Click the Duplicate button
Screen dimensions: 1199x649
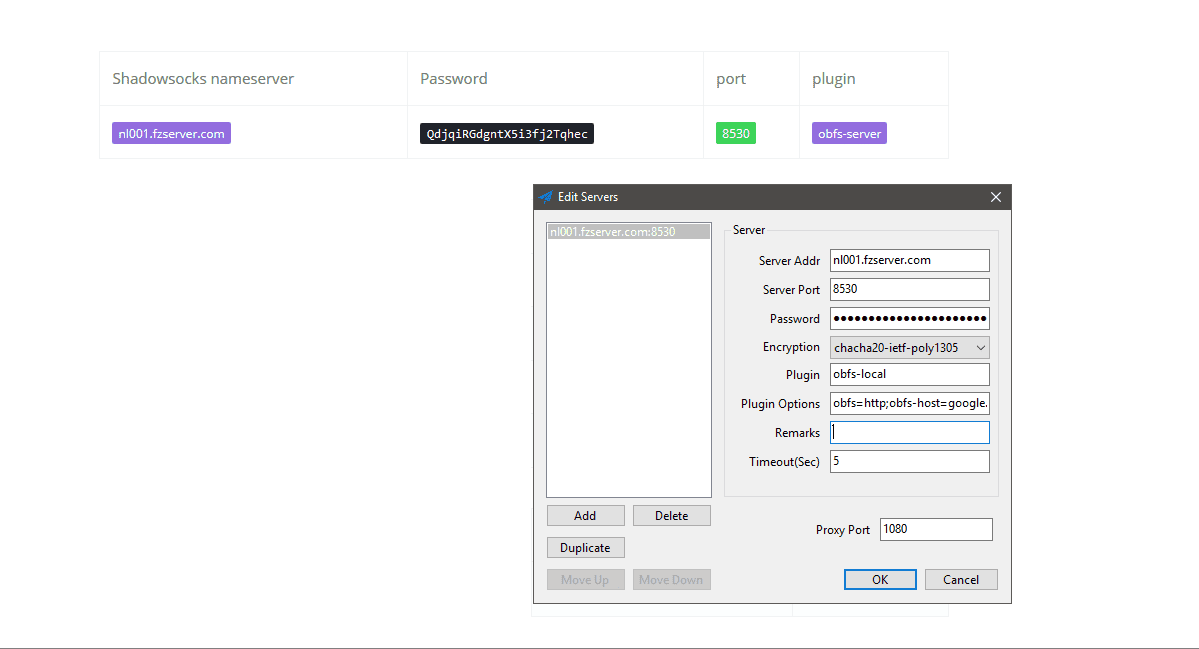point(585,548)
